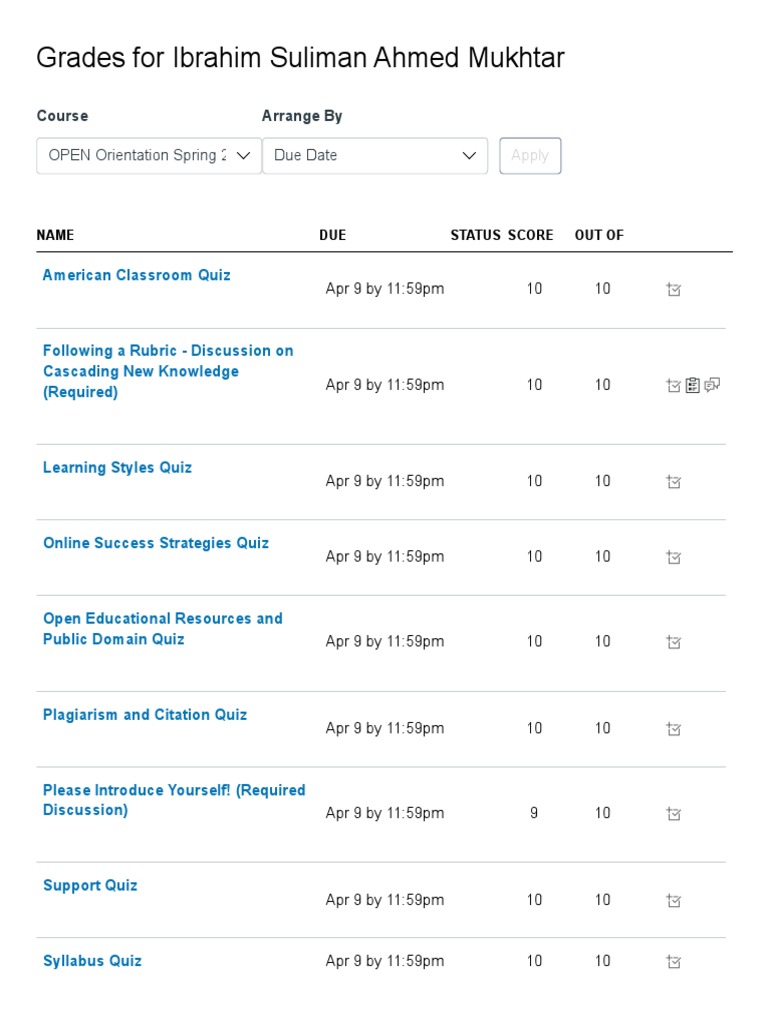The image size is (768, 1024).
Task: Open score details icon on Following a Rubric row
Action: pos(674,385)
